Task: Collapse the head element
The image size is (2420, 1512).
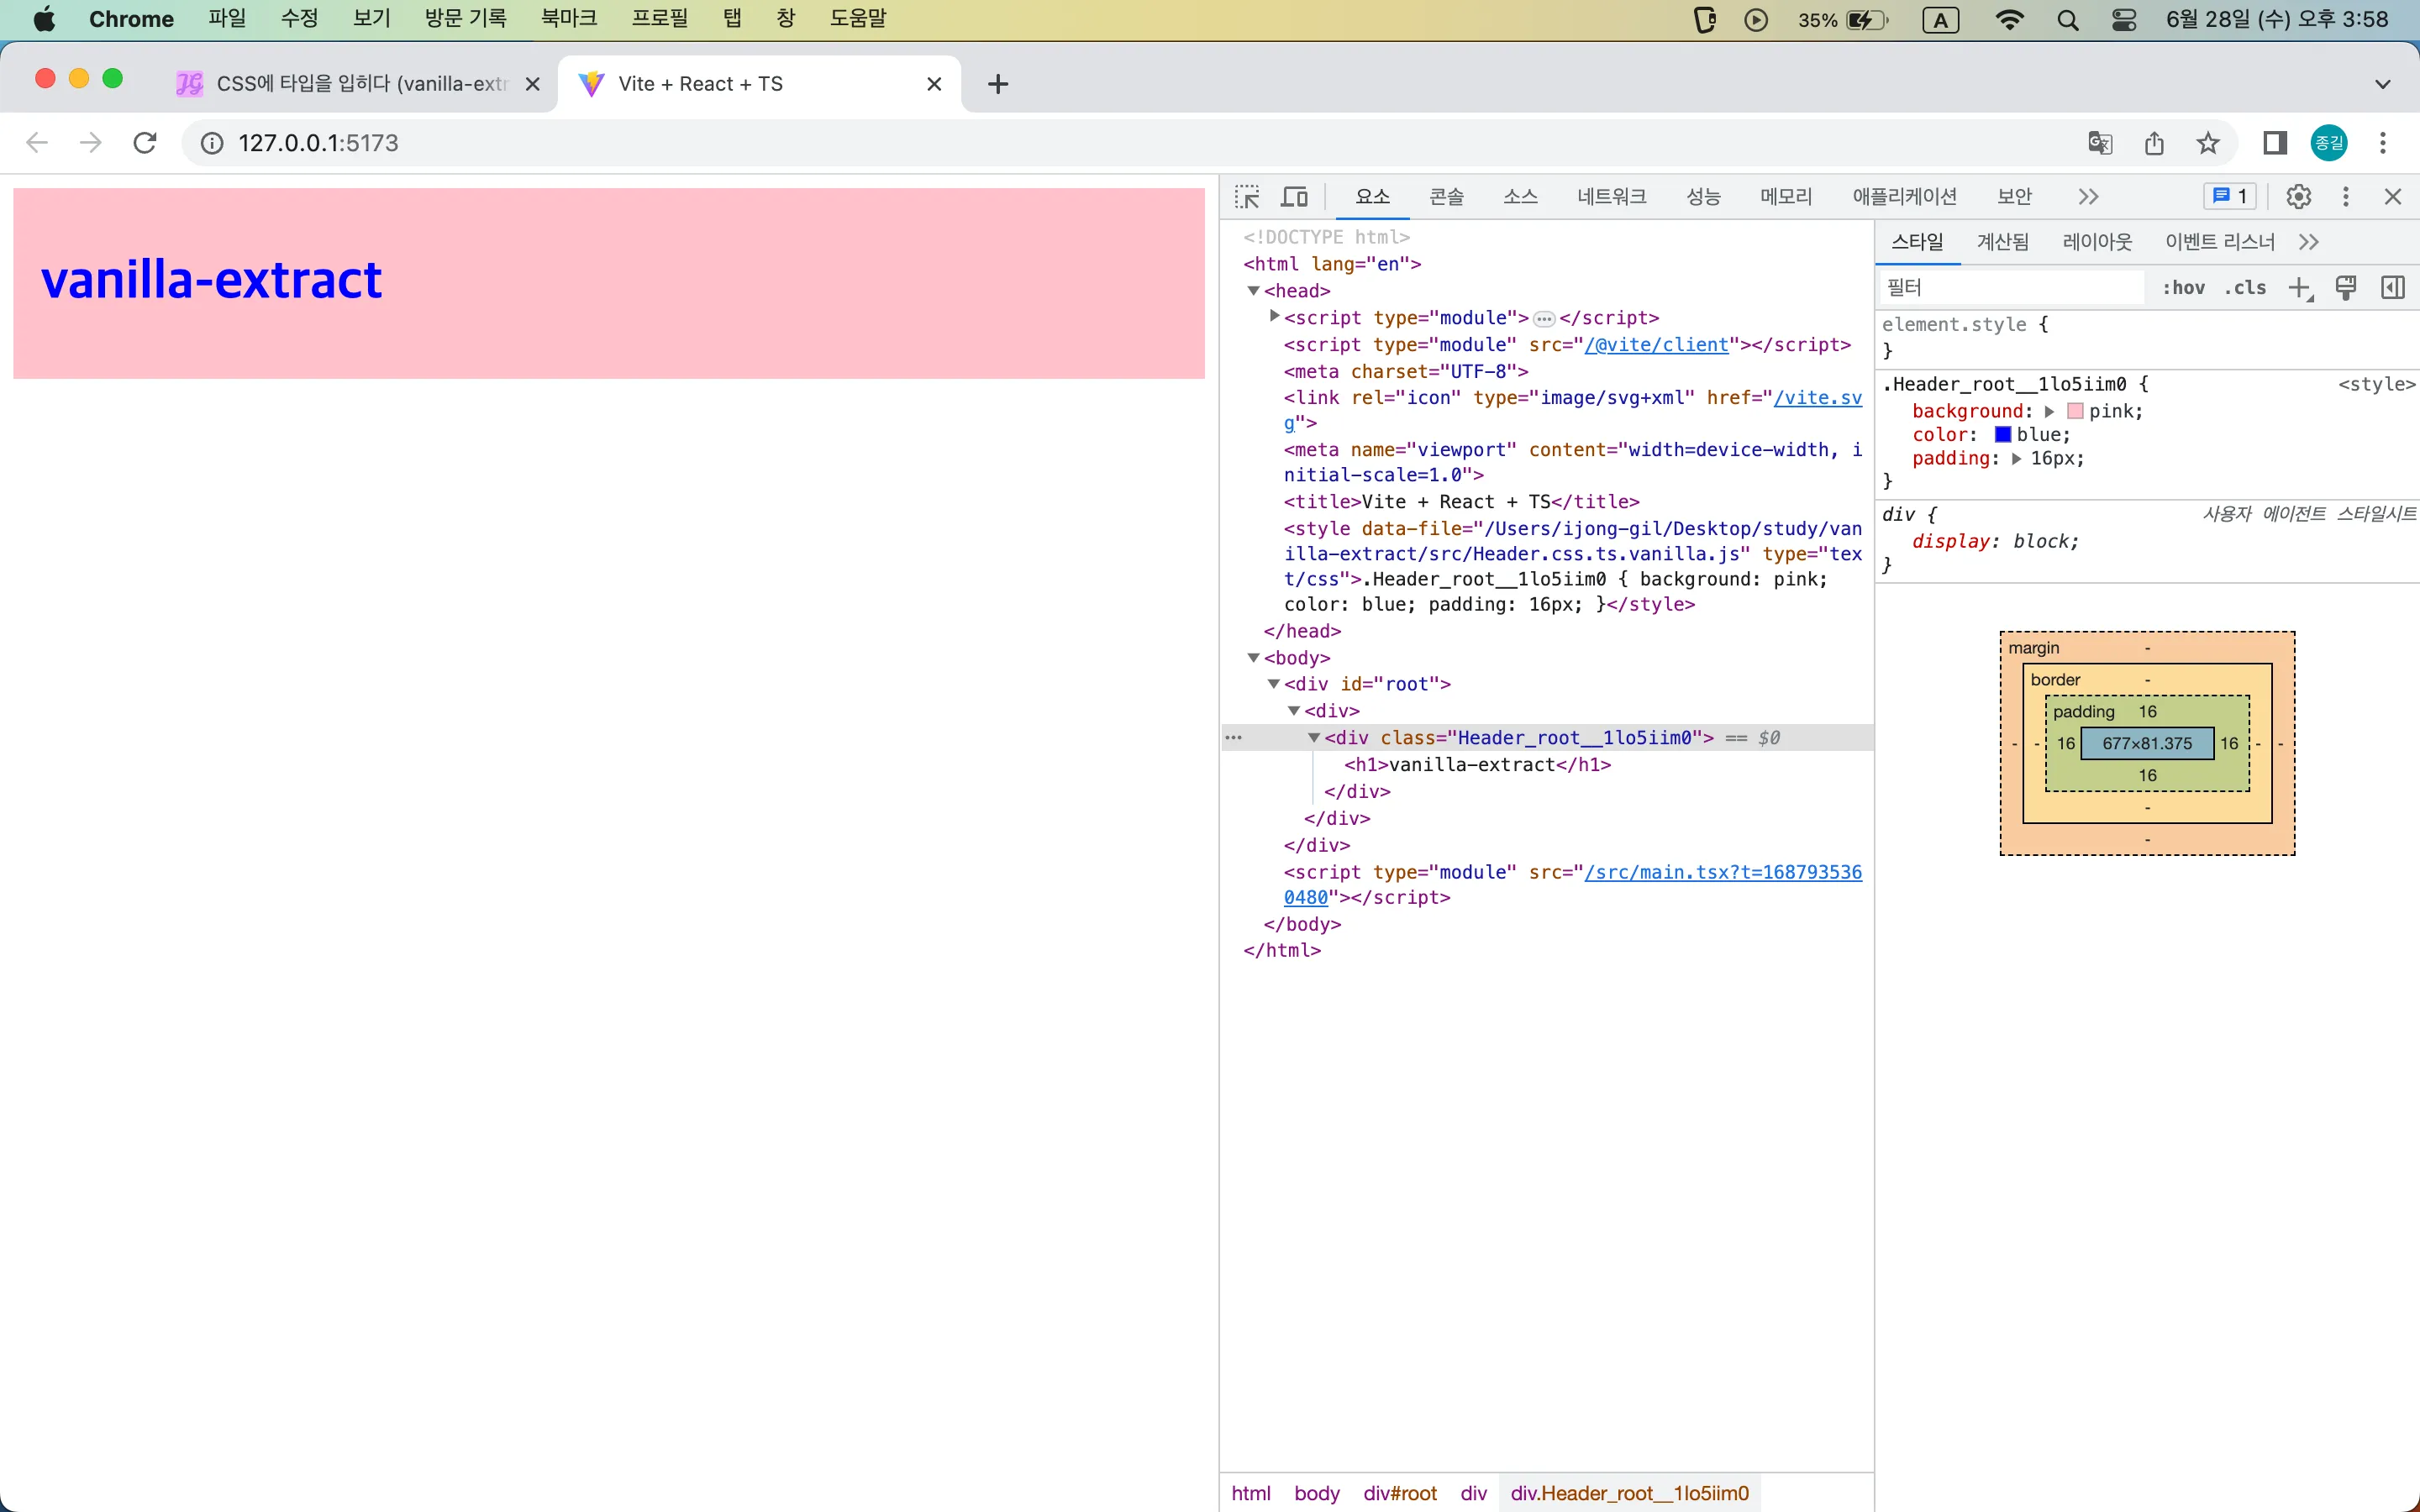Action: pos(1254,290)
